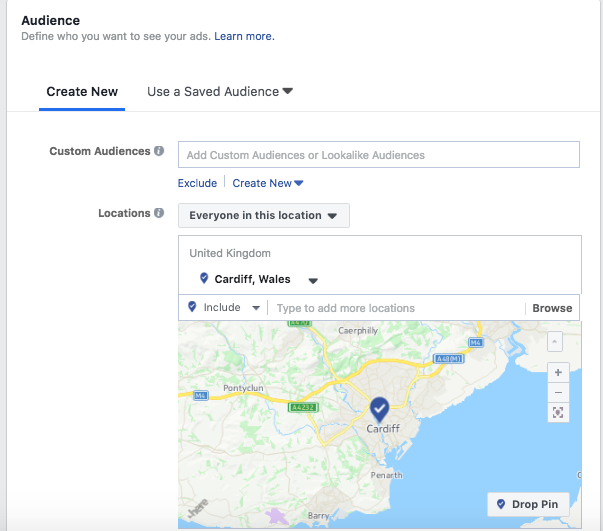Click the pin icon beside Cardiff, Wales
This screenshot has width=603, height=531.
tap(204, 279)
